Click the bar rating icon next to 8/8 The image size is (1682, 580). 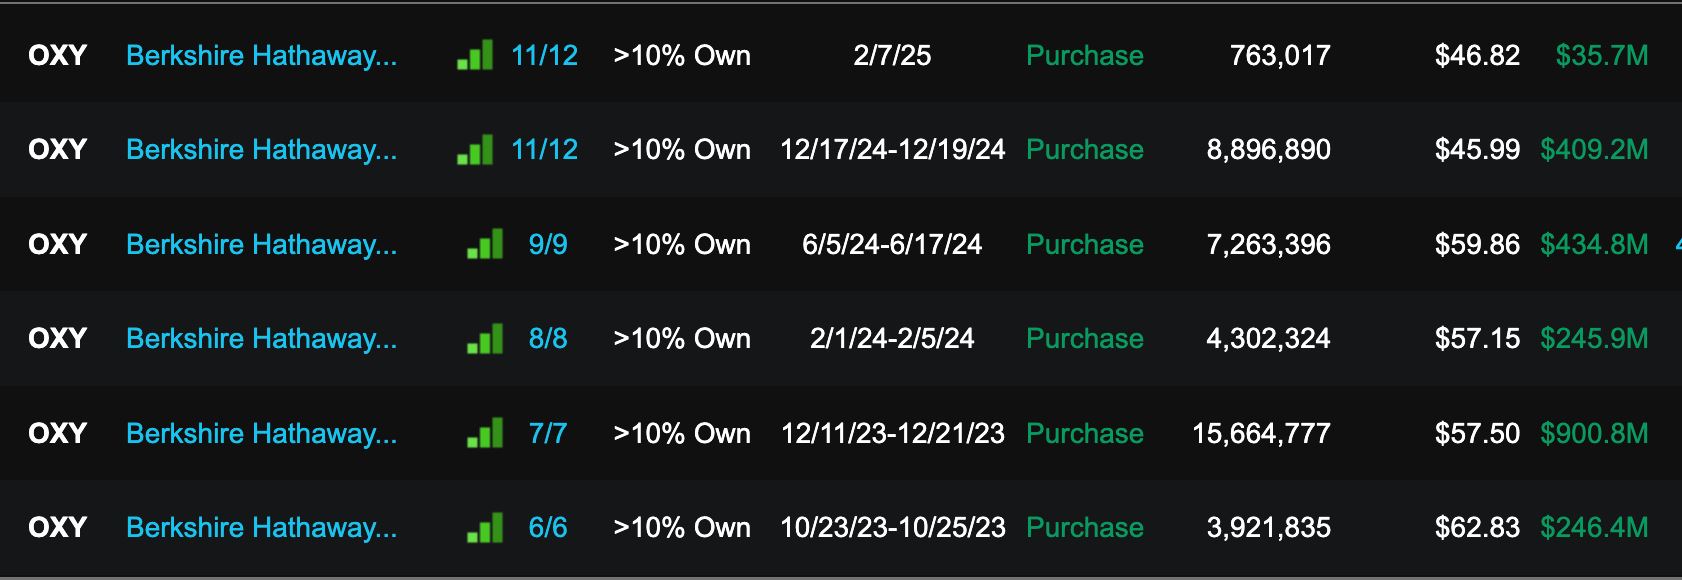485,339
